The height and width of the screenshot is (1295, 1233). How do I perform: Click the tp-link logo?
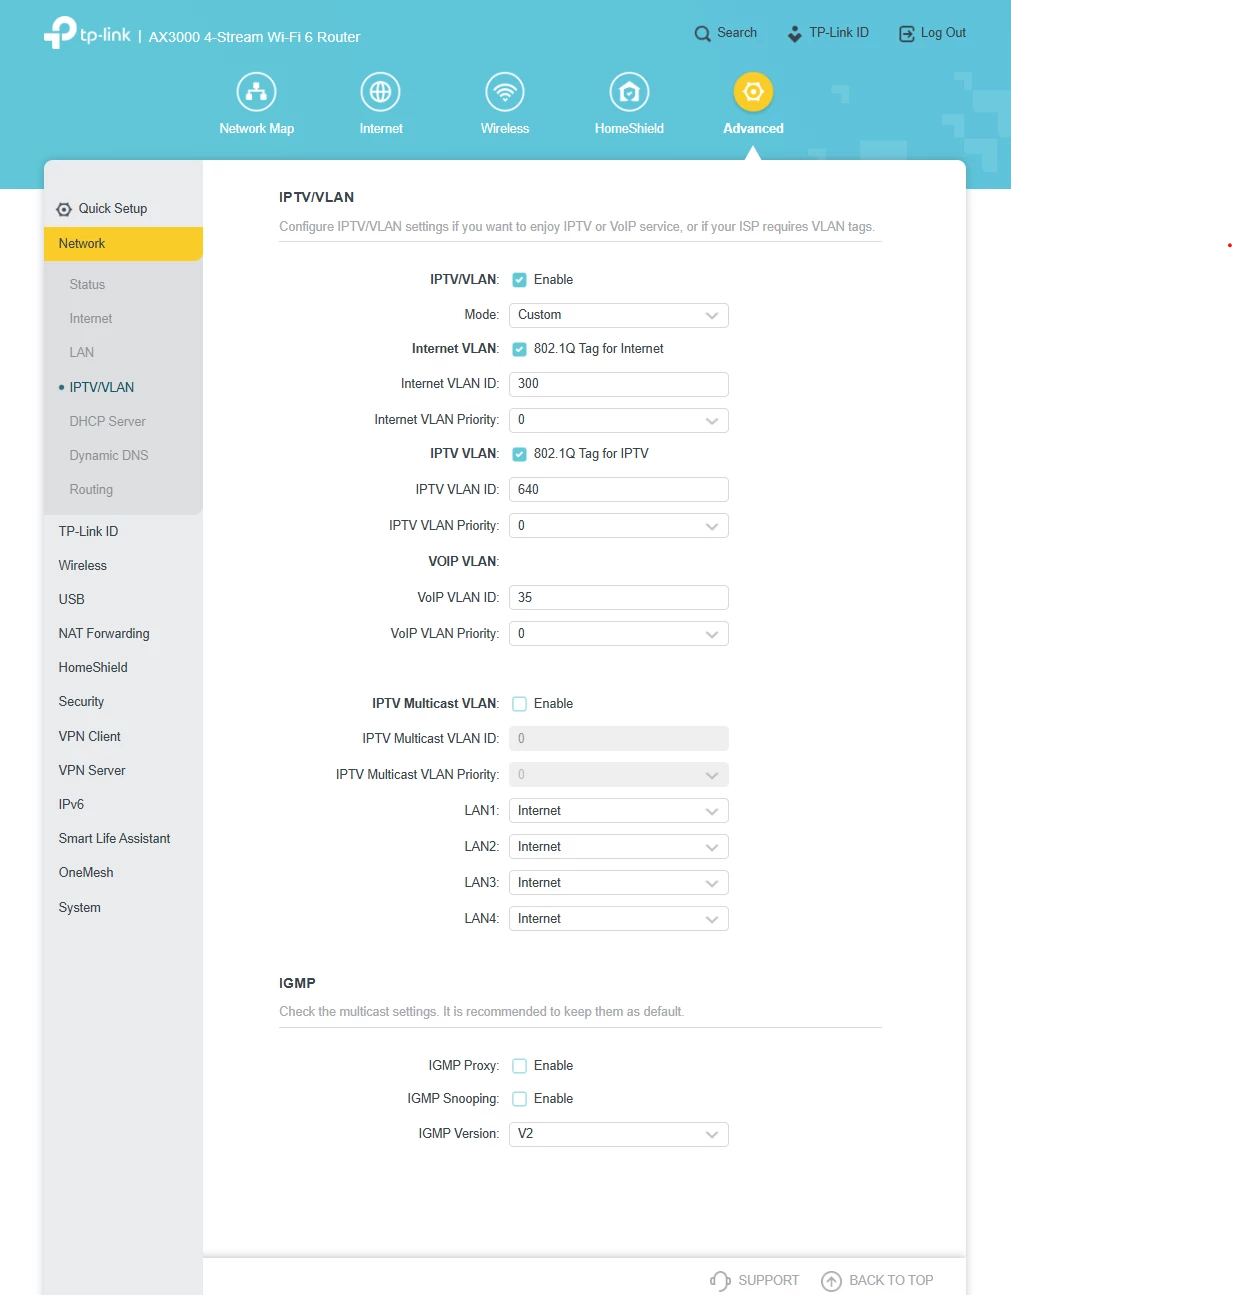(87, 33)
